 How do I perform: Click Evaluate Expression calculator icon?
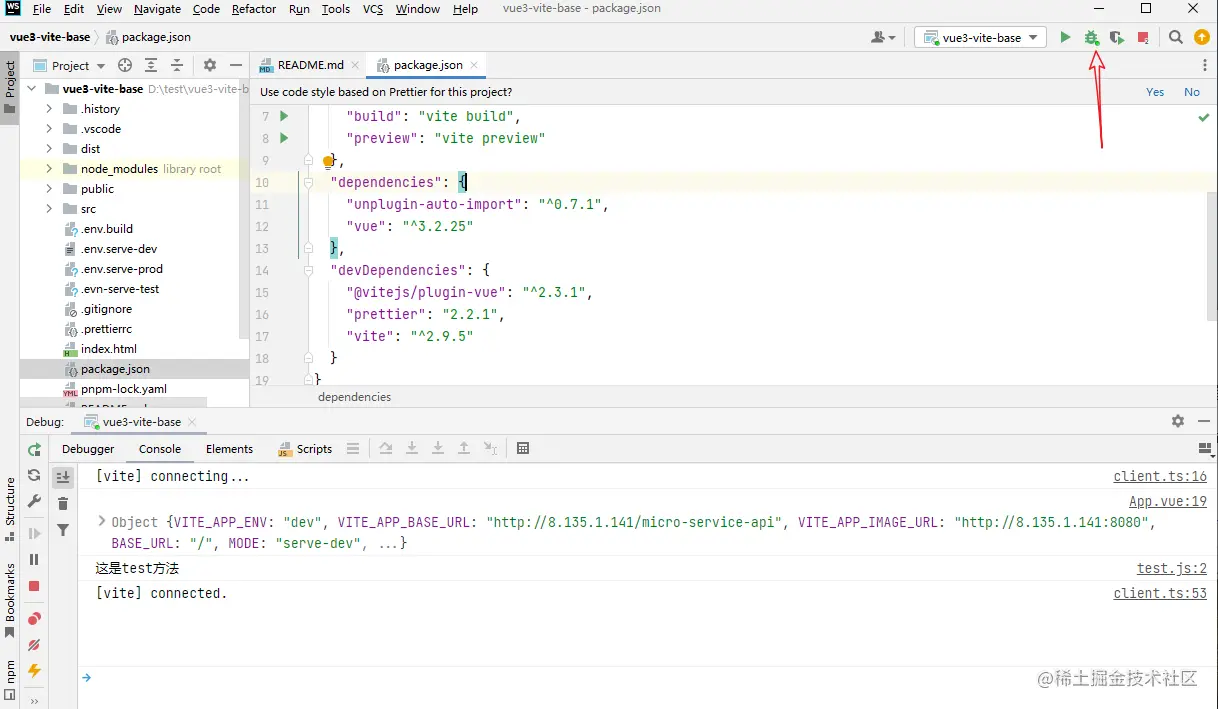click(523, 449)
